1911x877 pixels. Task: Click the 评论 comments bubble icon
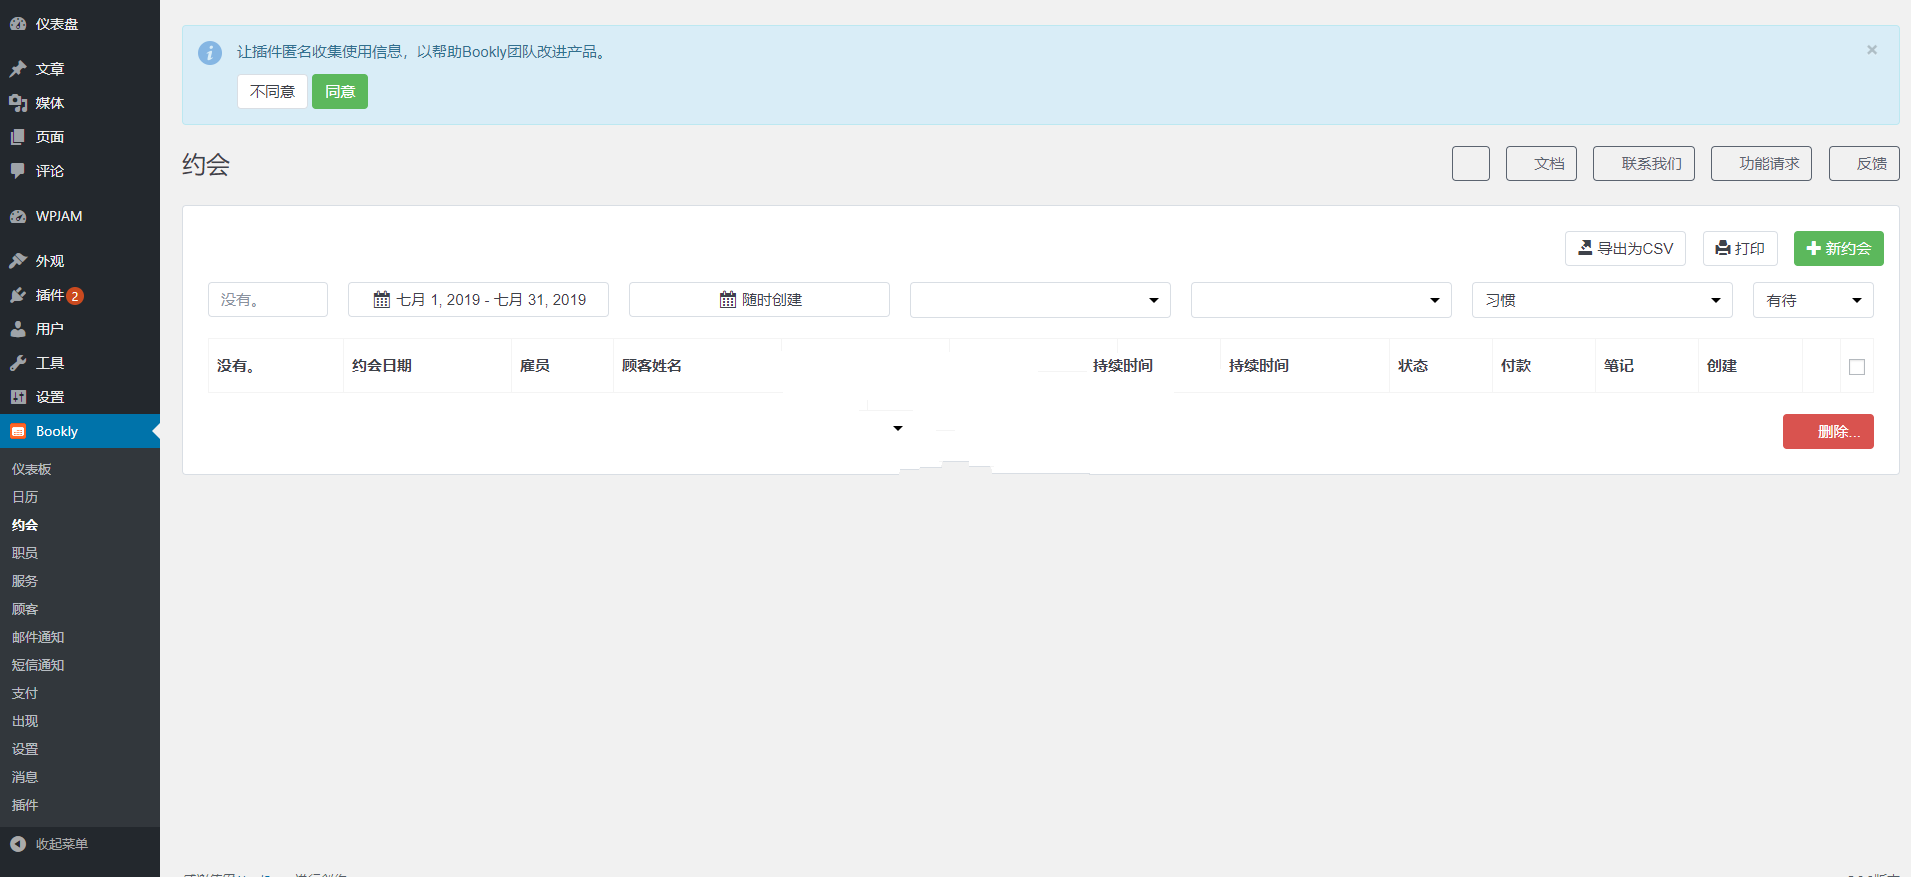coord(18,171)
